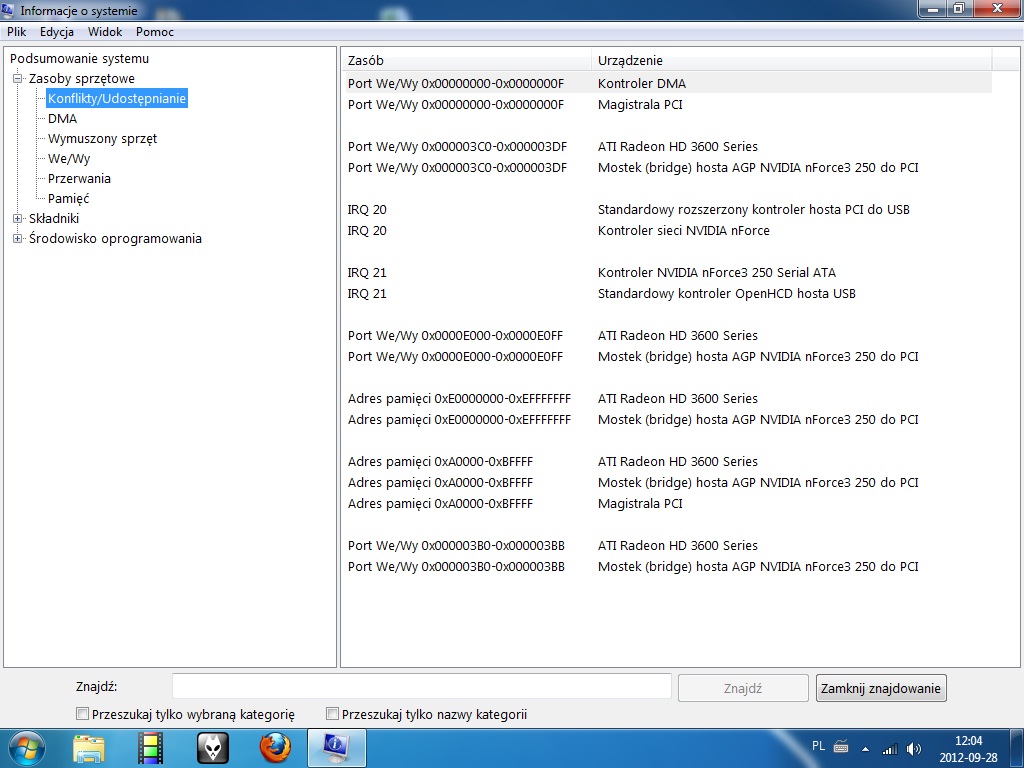Select Konflikty/Udostępnianie tree item
Viewport: 1024px width, 768px height.
pos(117,99)
